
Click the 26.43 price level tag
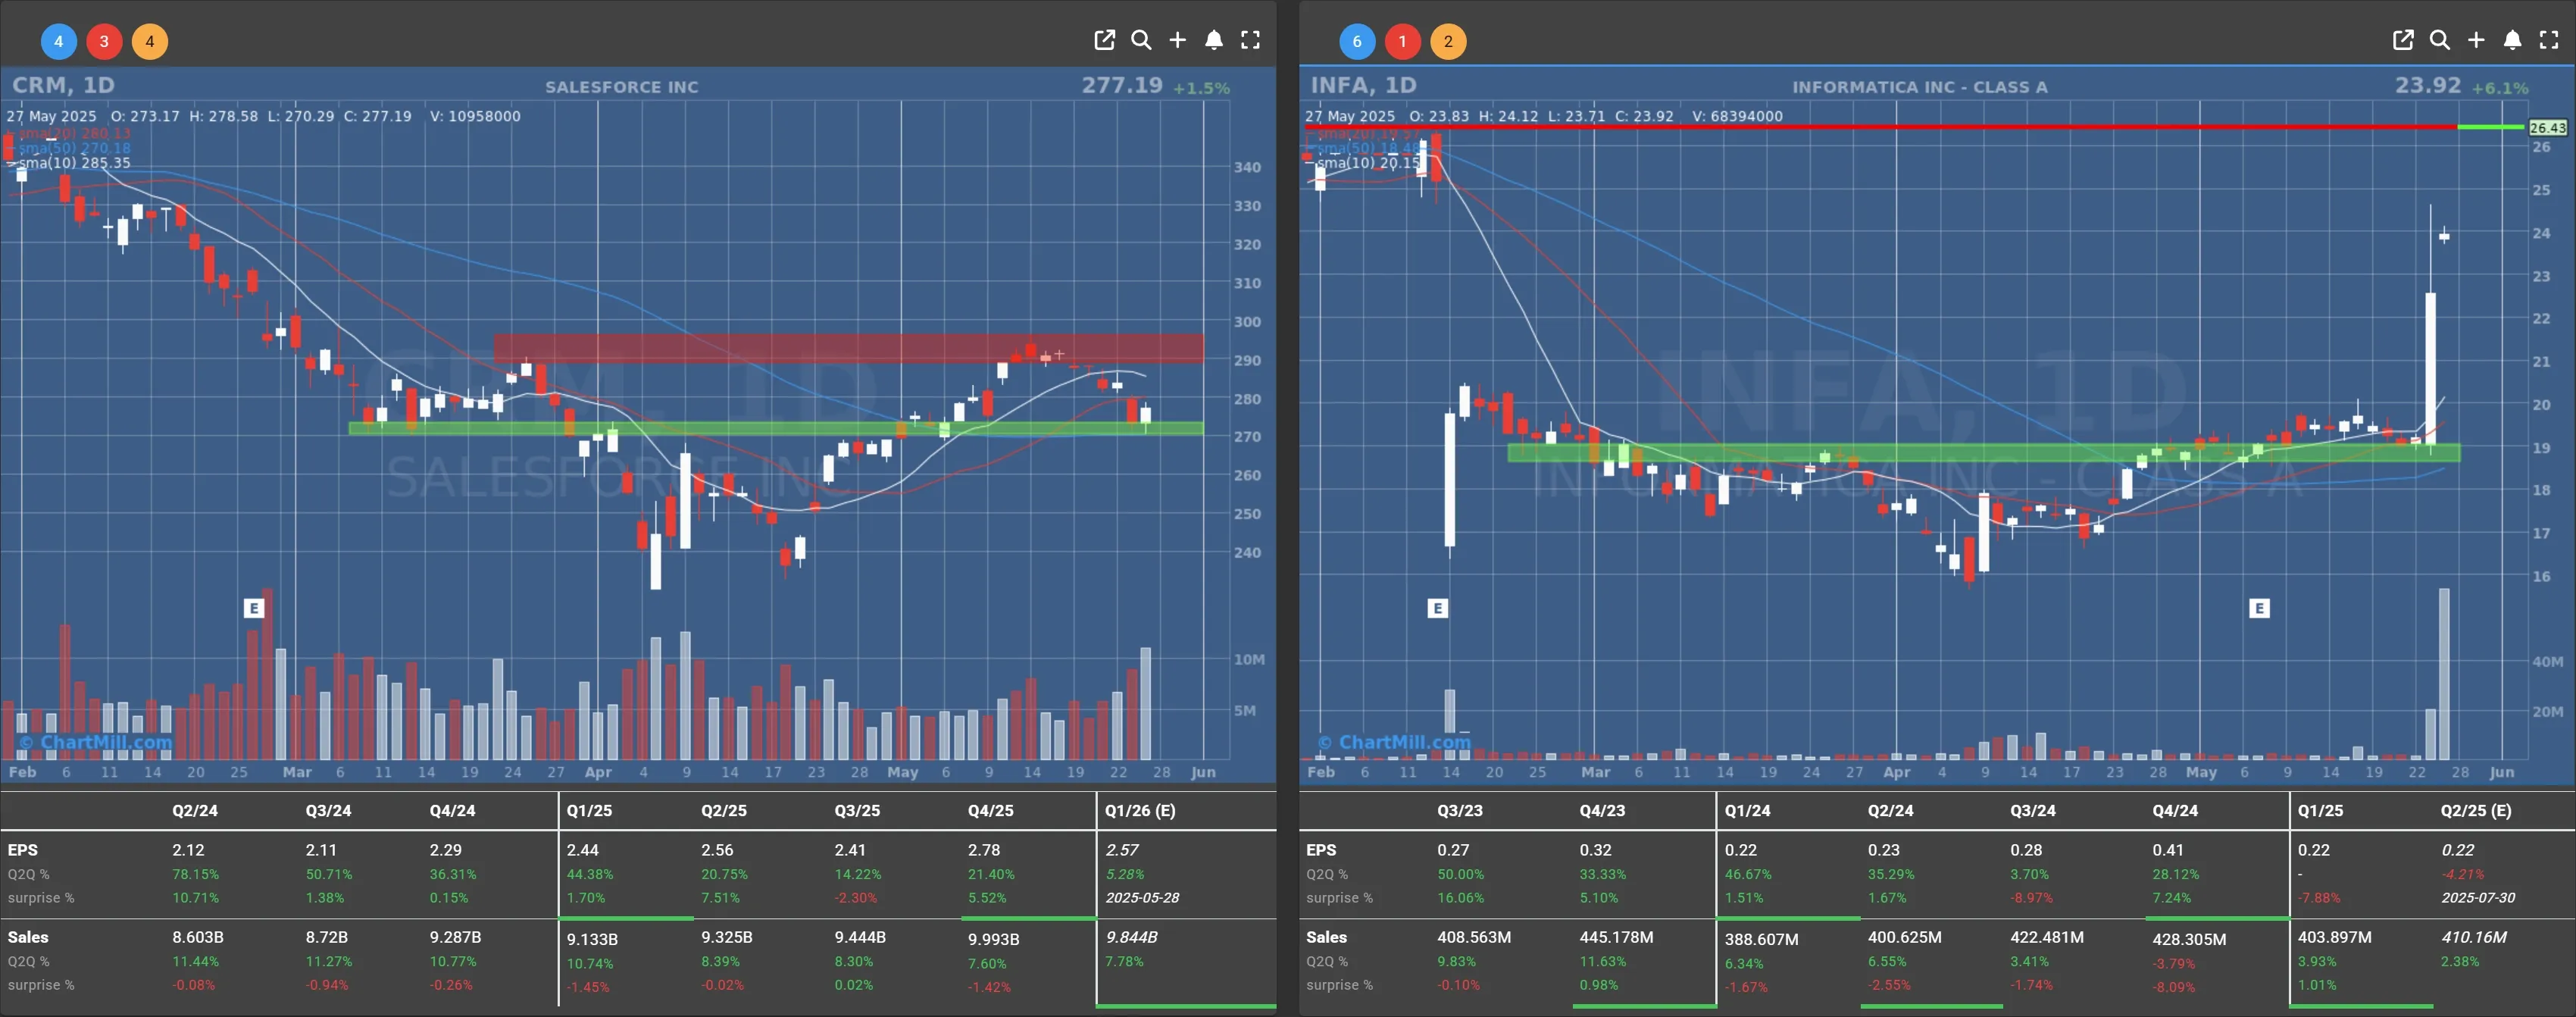point(2547,127)
